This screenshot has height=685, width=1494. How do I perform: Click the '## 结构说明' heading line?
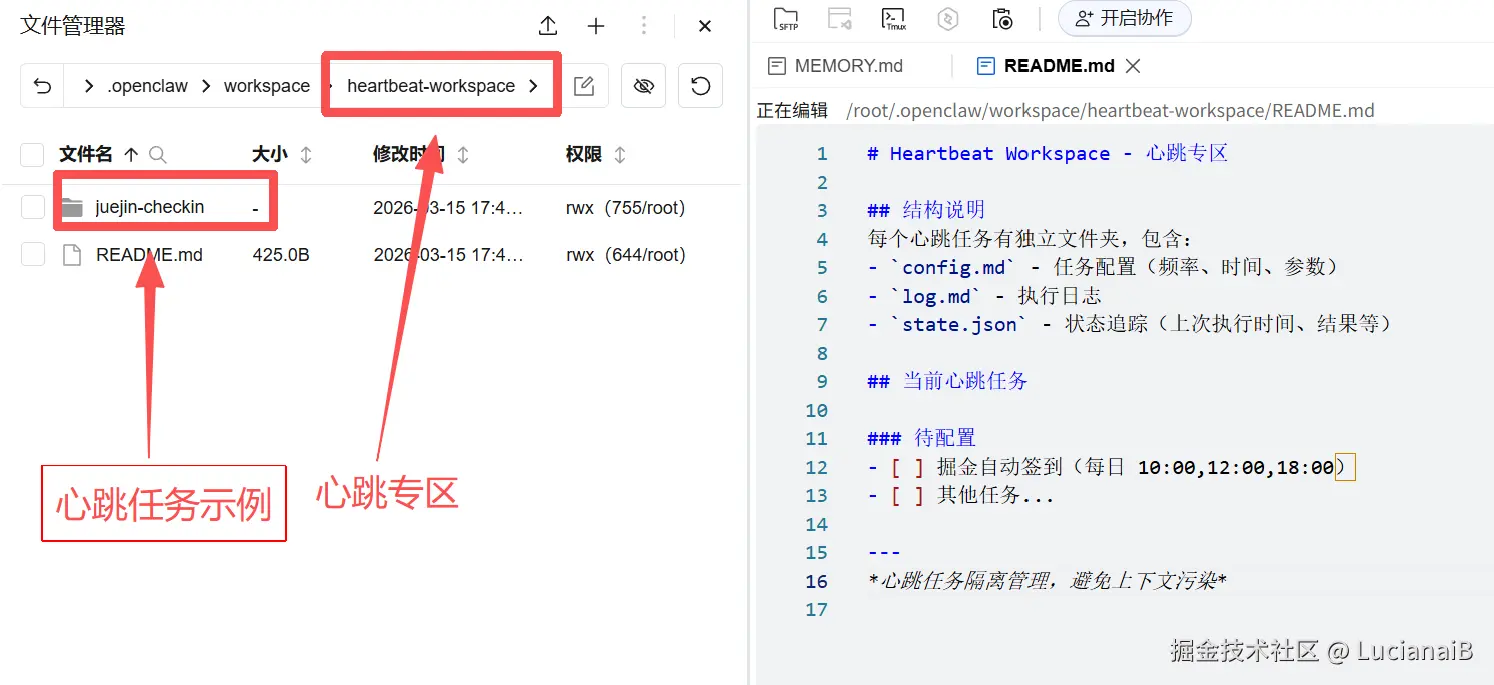pos(926,210)
